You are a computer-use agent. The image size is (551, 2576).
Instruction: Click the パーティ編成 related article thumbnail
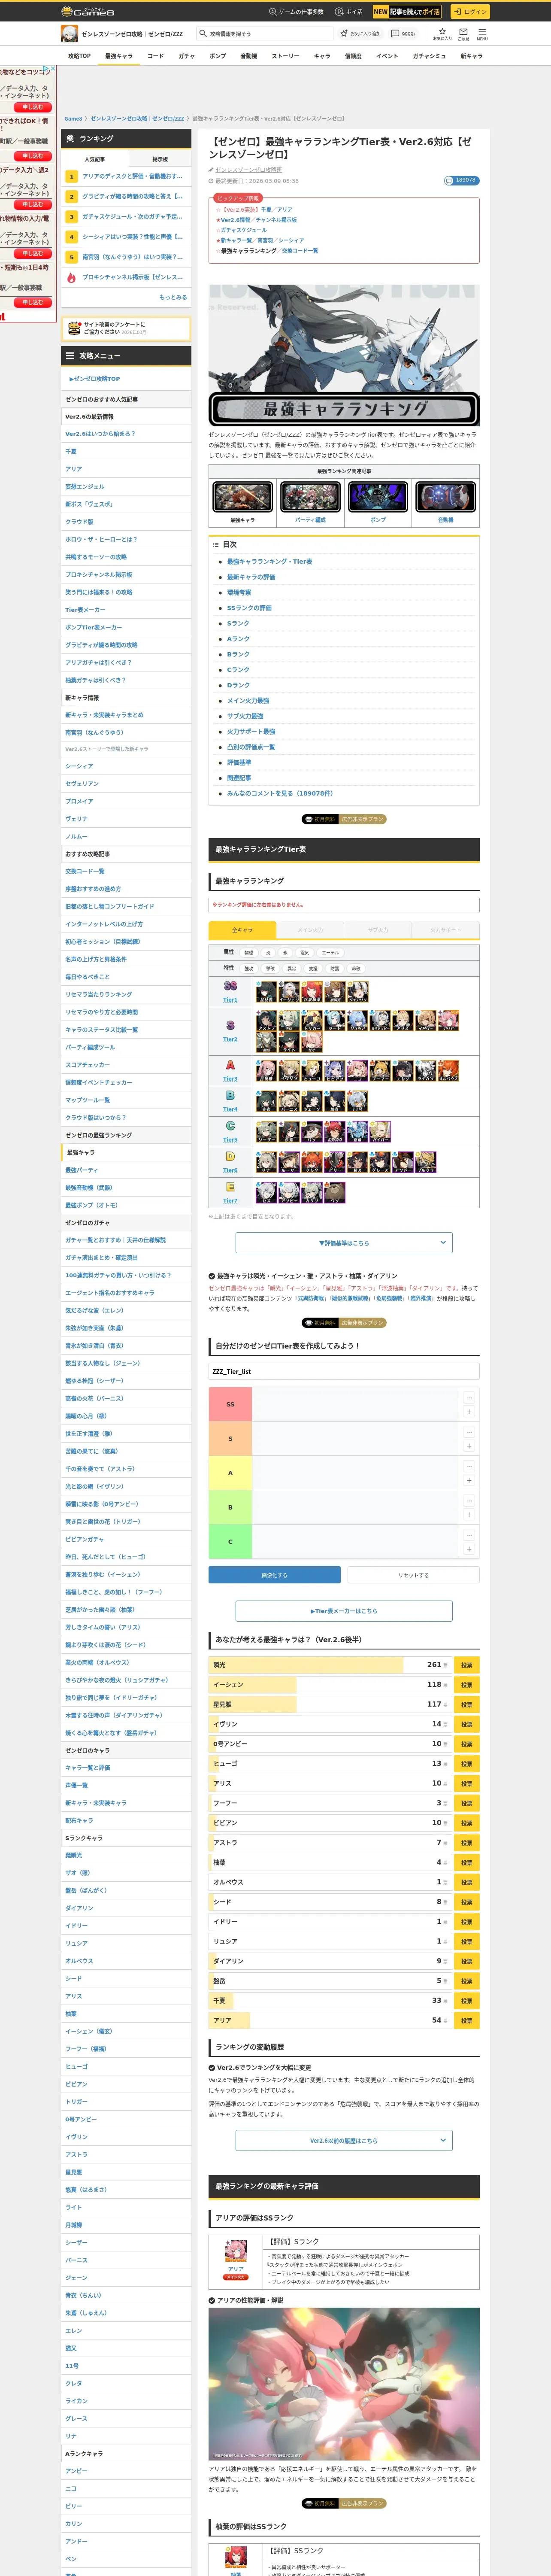click(310, 497)
